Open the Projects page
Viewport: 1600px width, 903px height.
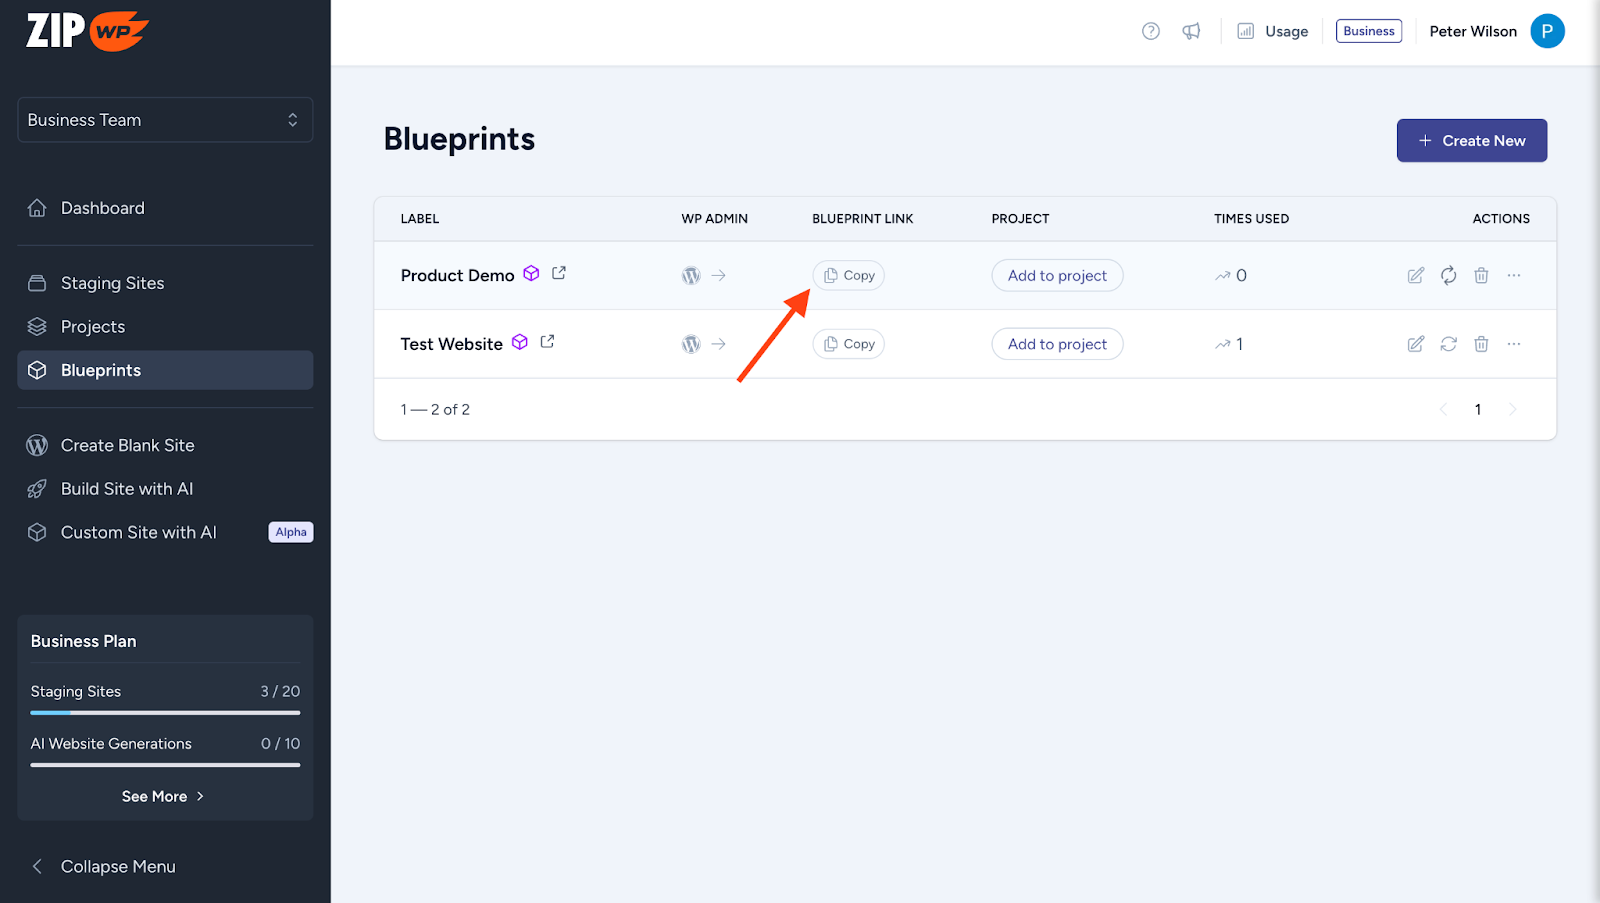(92, 326)
